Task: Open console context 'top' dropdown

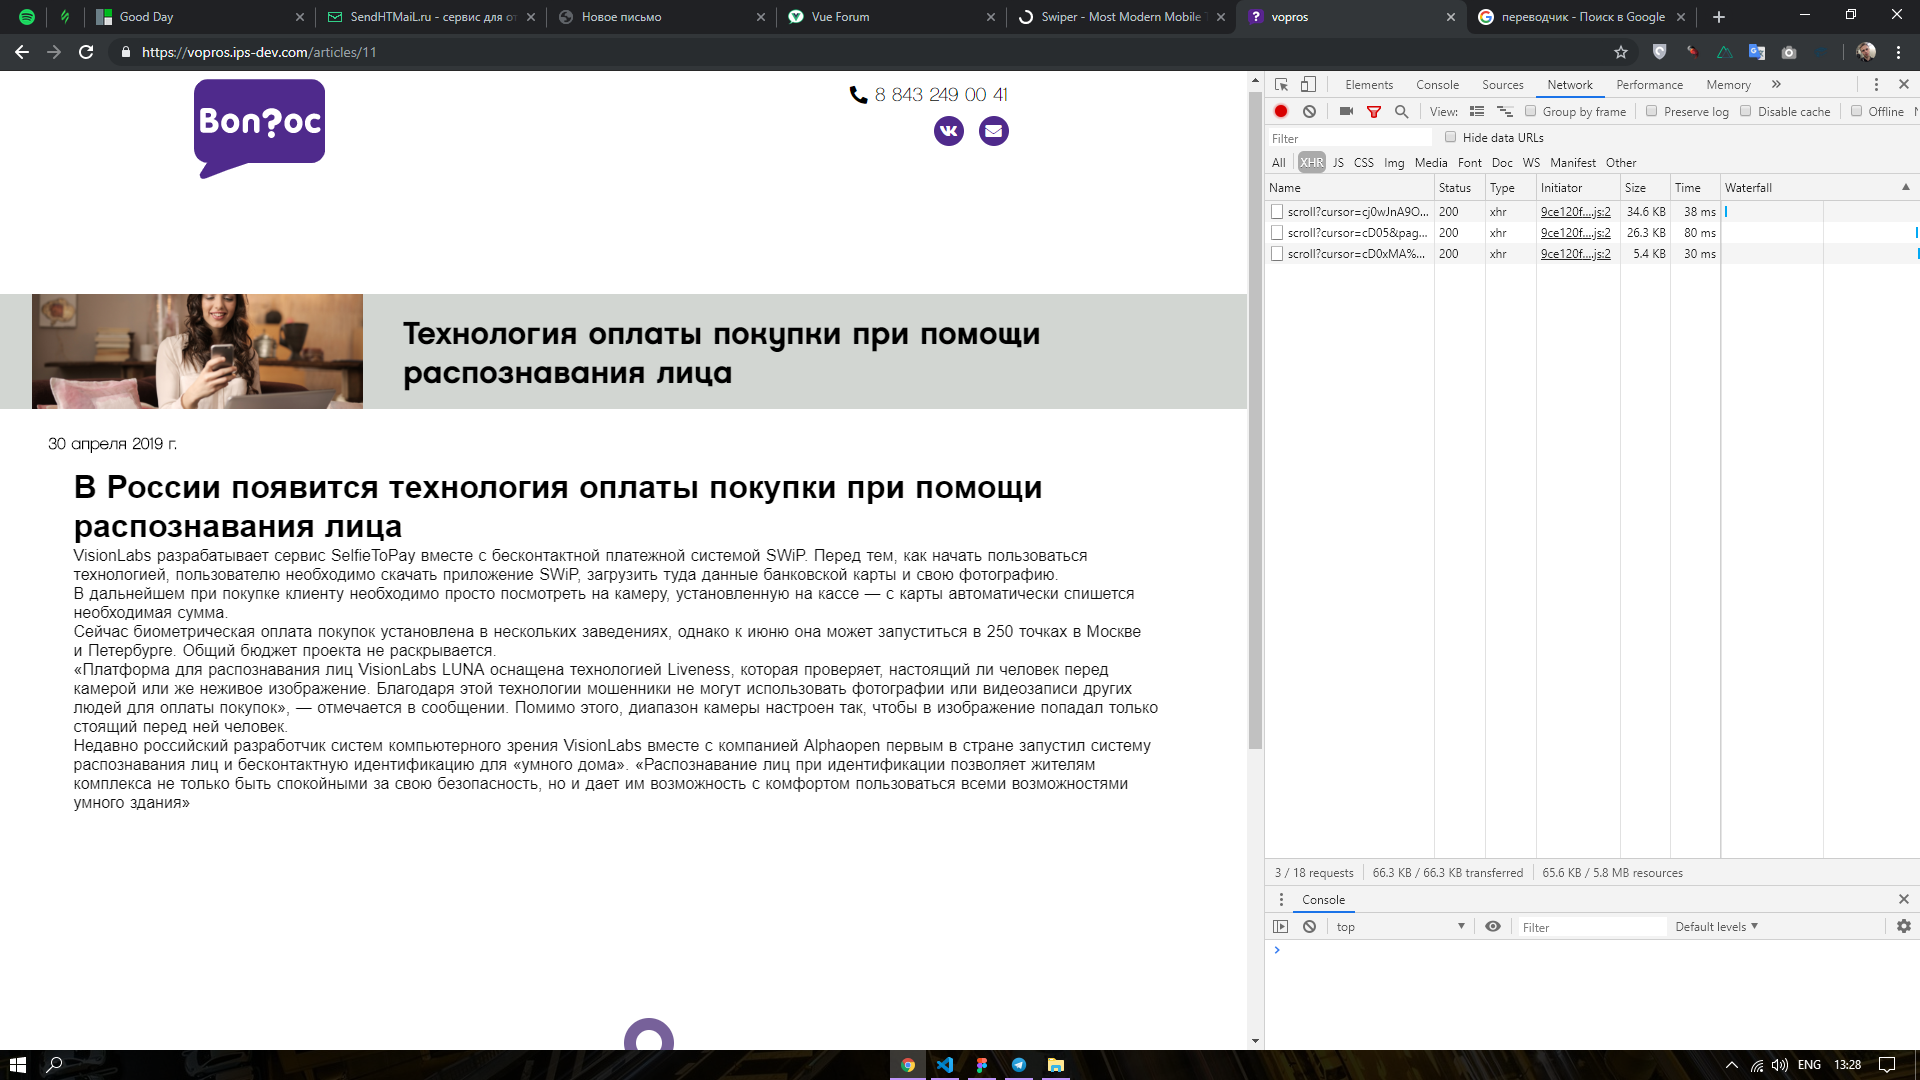Action: click(1400, 927)
